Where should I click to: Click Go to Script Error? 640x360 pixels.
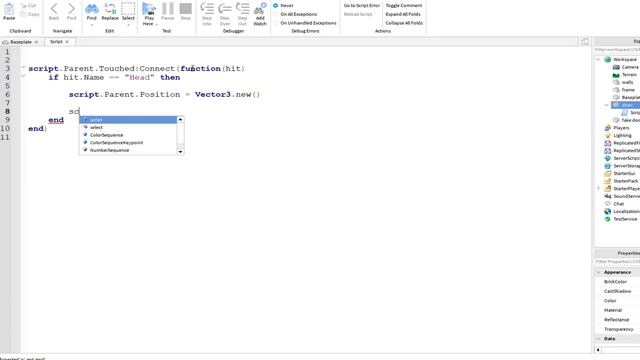click(362, 6)
